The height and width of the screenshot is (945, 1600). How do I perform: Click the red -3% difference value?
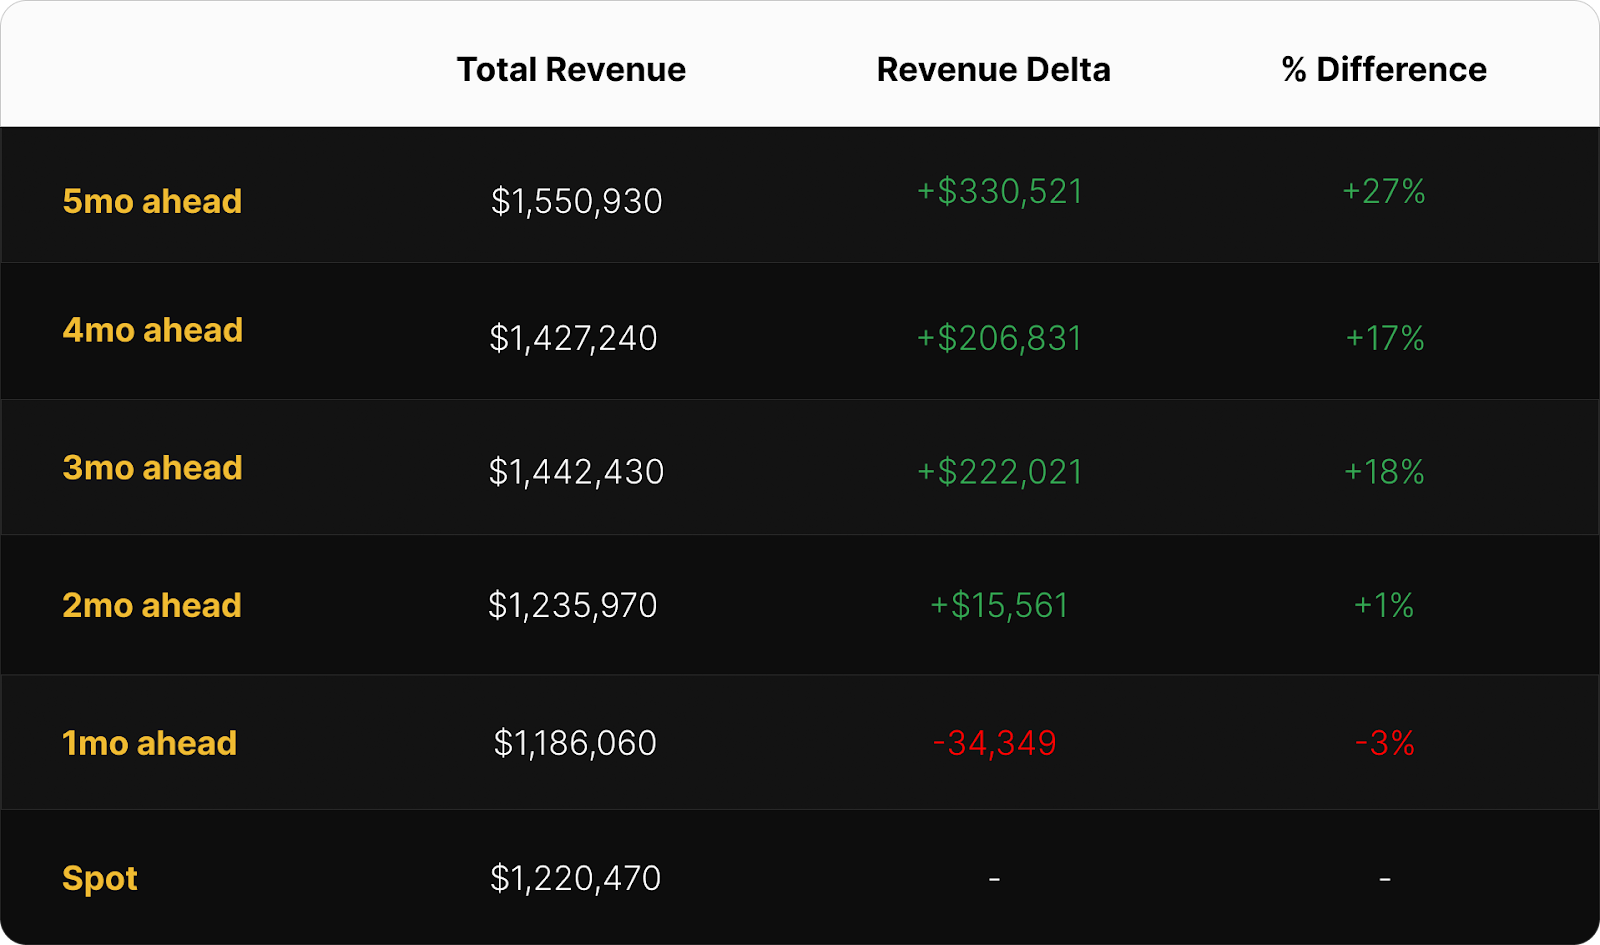coord(1384,744)
